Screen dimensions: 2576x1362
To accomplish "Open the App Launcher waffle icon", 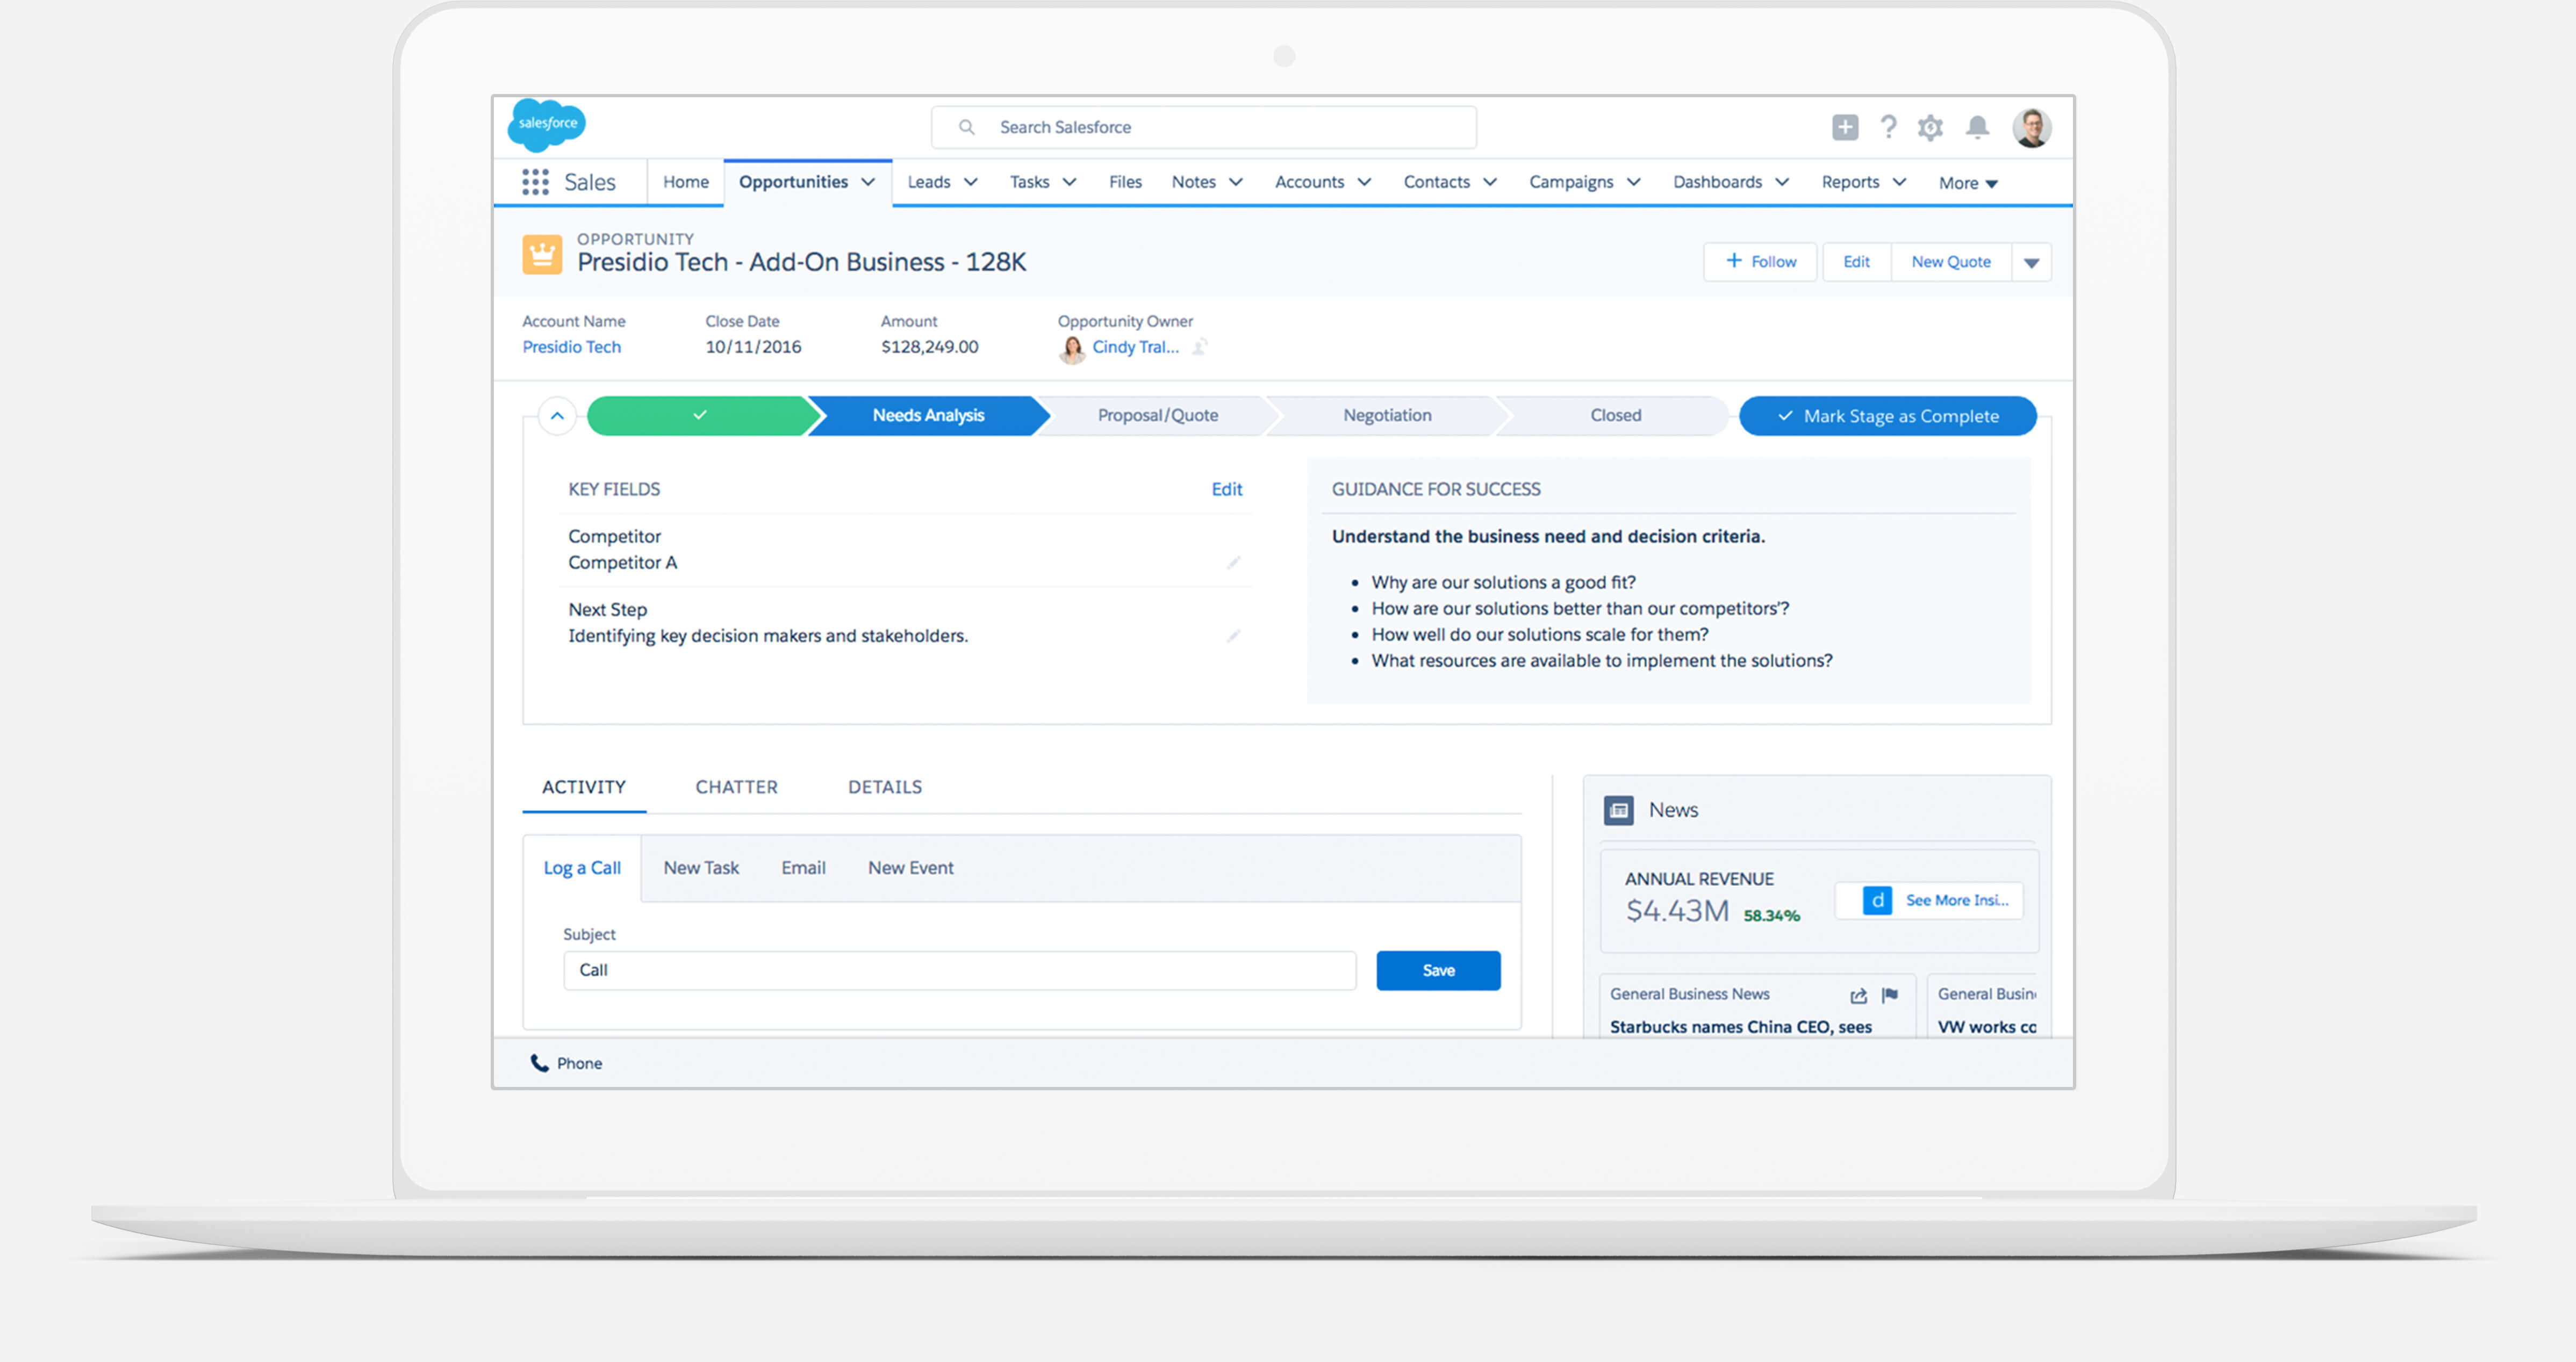I will pos(536,182).
